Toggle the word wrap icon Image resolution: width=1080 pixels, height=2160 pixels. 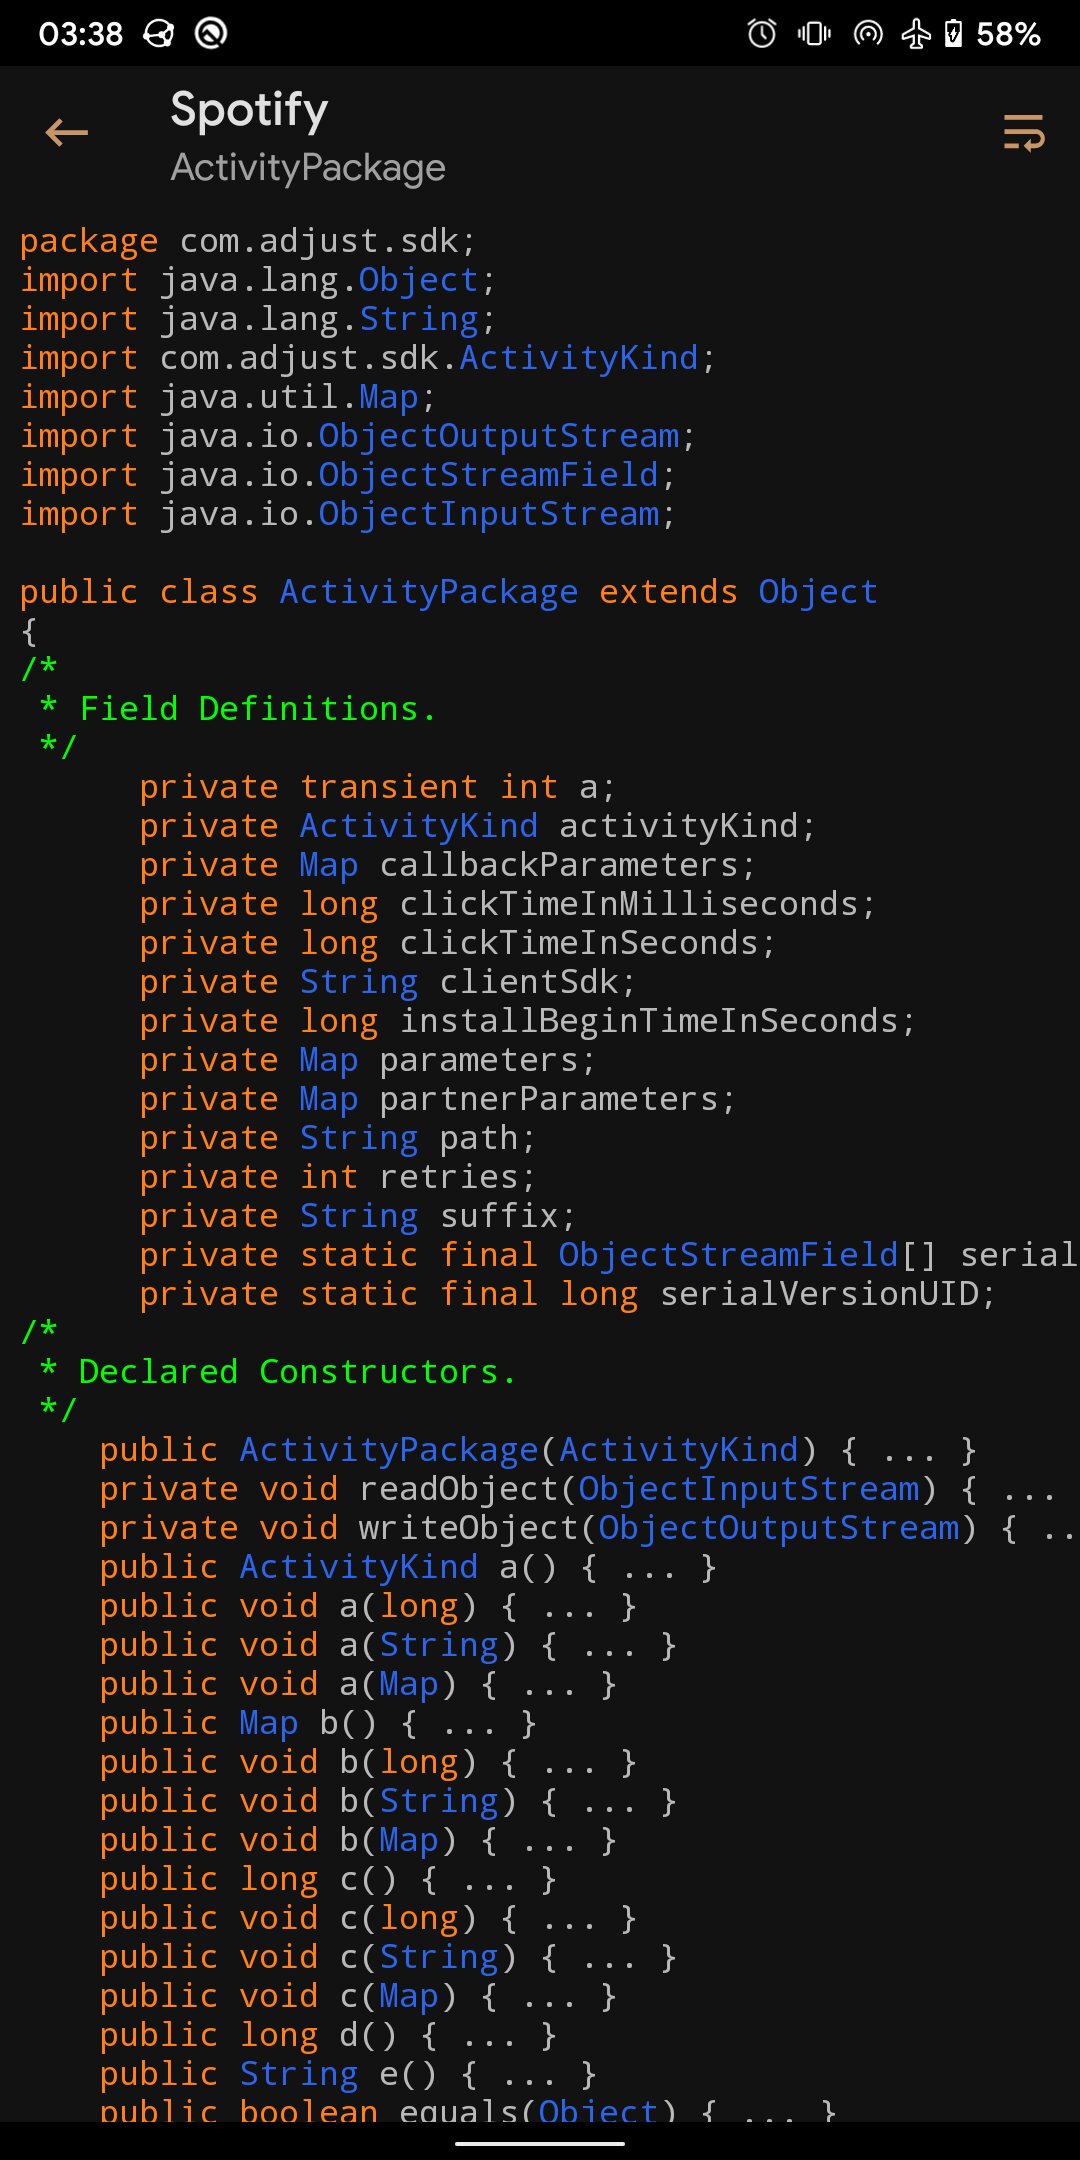pyautogui.click(x=1024, y=132)
